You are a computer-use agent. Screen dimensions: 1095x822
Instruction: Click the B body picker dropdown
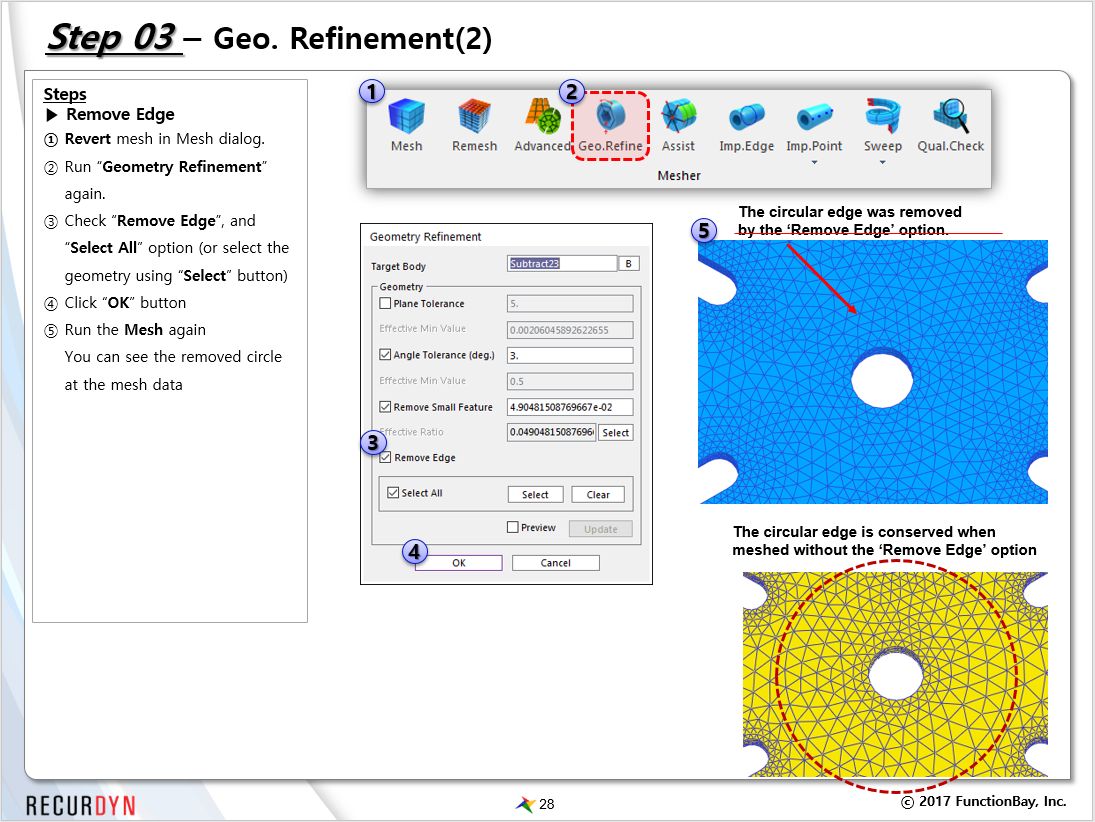point(631,263)
